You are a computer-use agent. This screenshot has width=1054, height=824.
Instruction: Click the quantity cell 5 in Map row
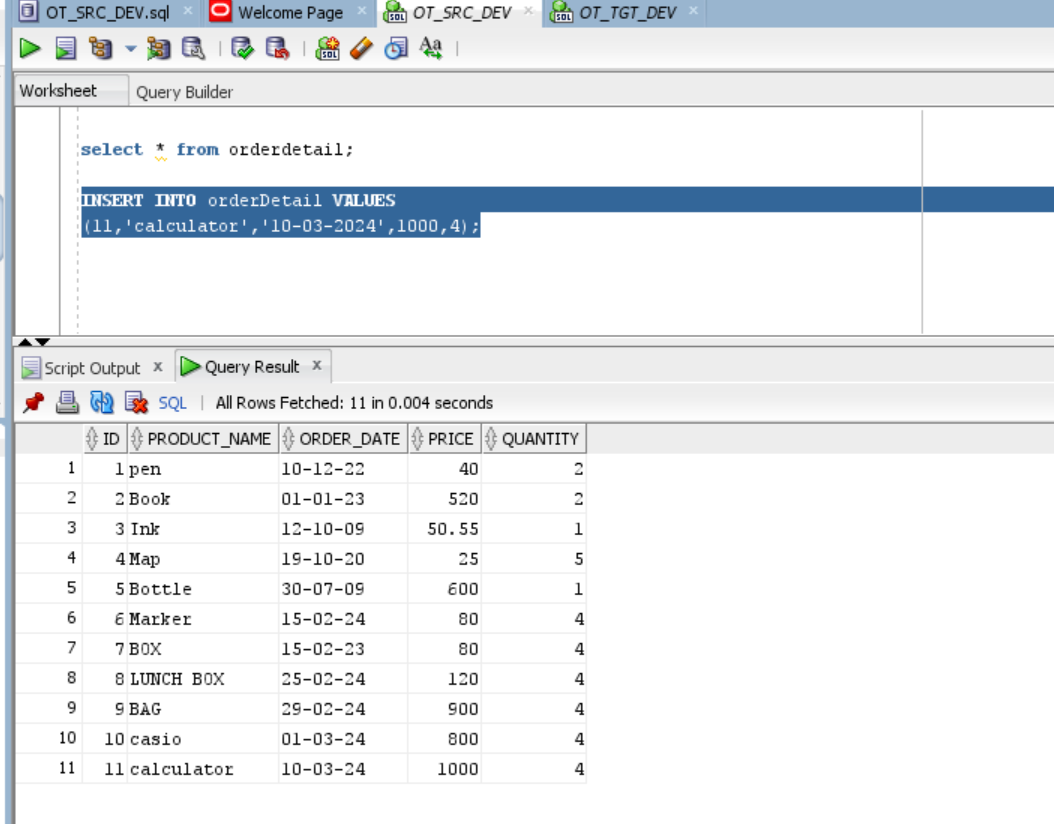pos(534,559)
